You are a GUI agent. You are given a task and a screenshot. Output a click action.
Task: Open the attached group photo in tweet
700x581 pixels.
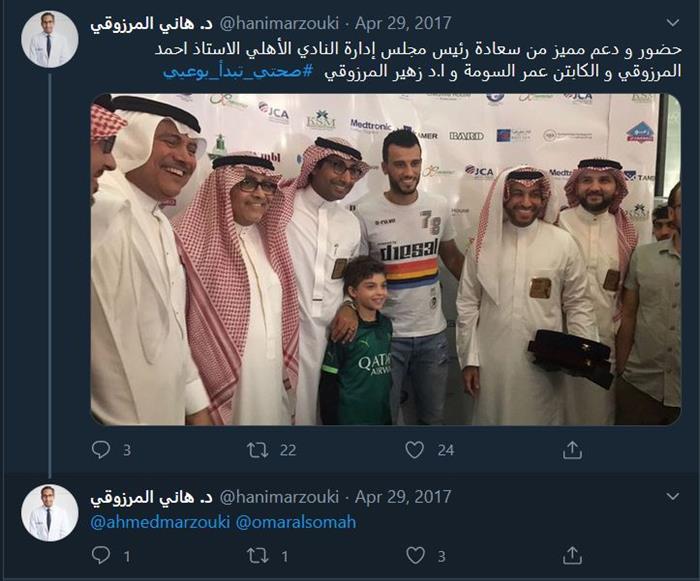point(386,259)
